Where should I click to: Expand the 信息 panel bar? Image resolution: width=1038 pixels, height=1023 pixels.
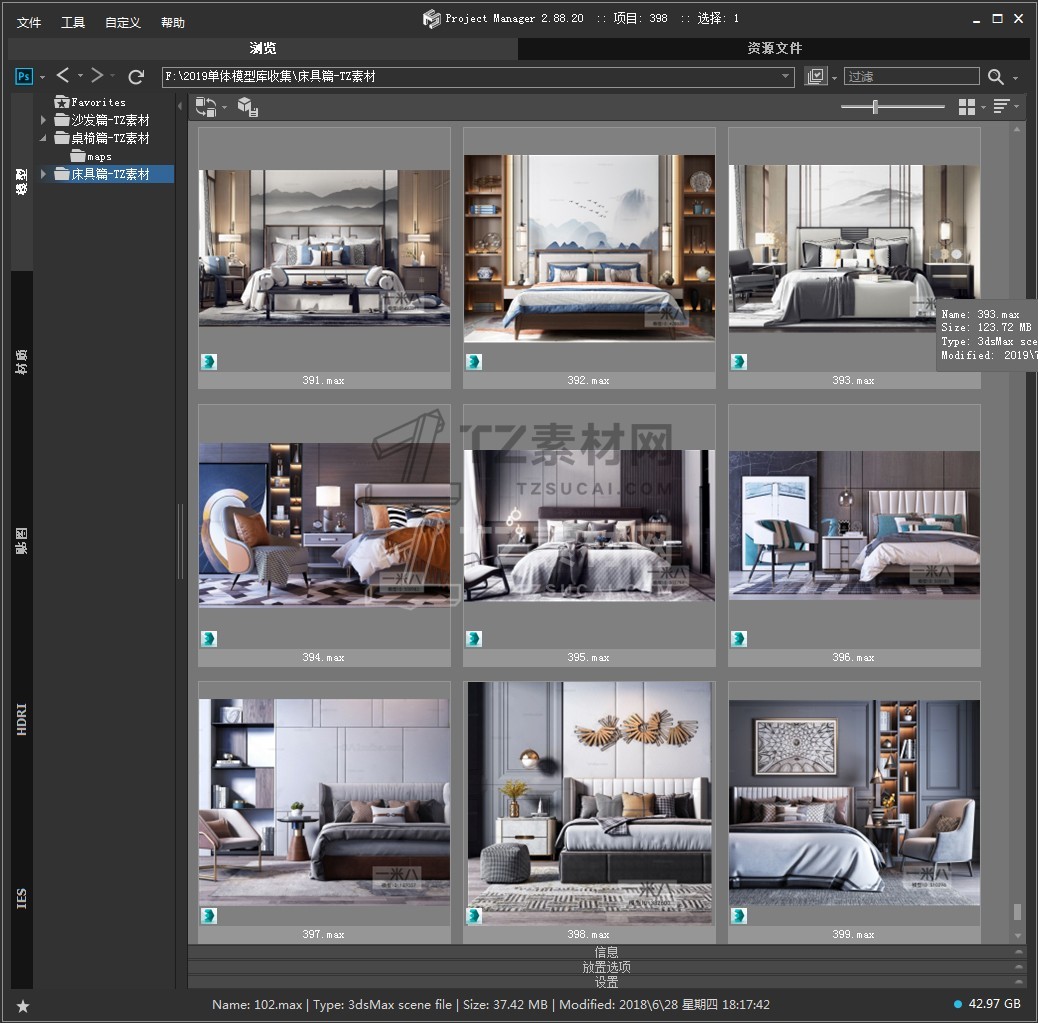606,952
